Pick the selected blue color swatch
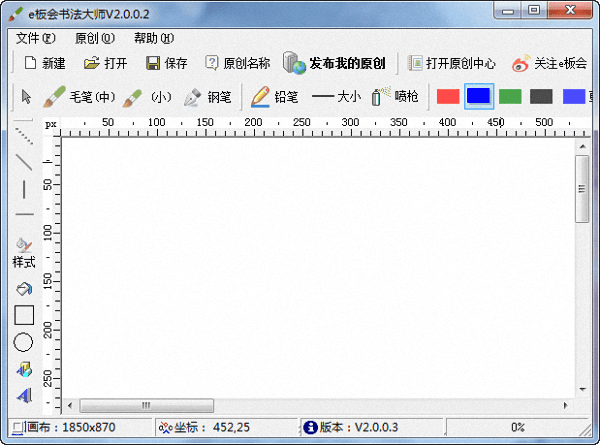 (x=479, y=96)
